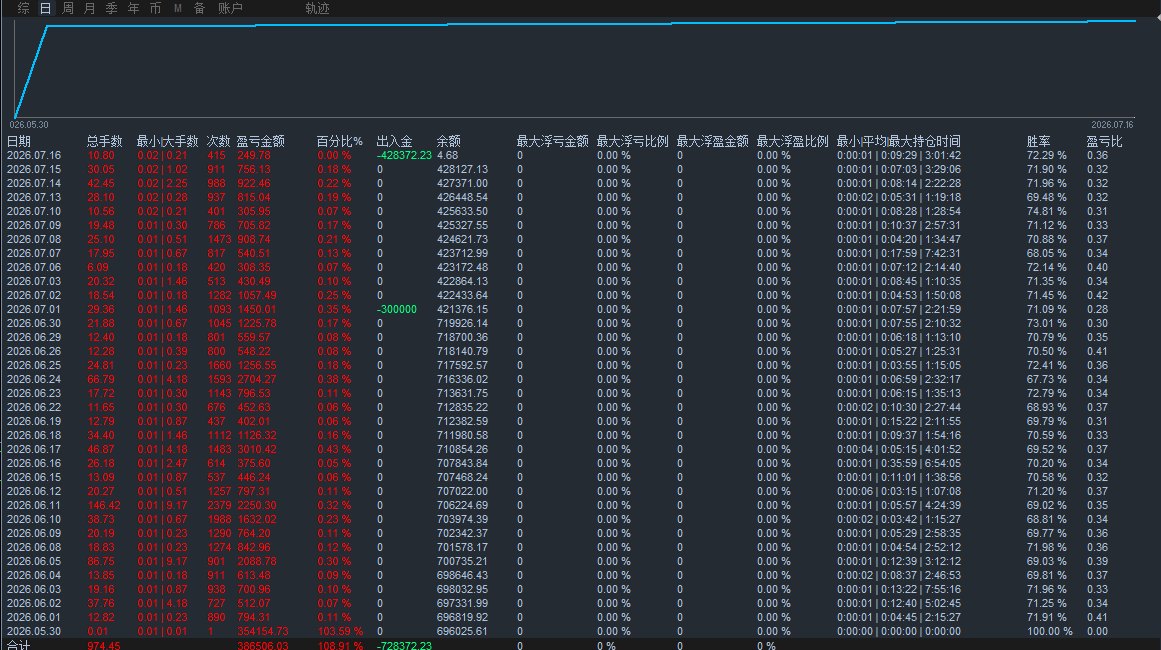This screenshot has height=650, width=1161.
Task: Click the 胜率 column header
Action: [x=1038, y=141]
